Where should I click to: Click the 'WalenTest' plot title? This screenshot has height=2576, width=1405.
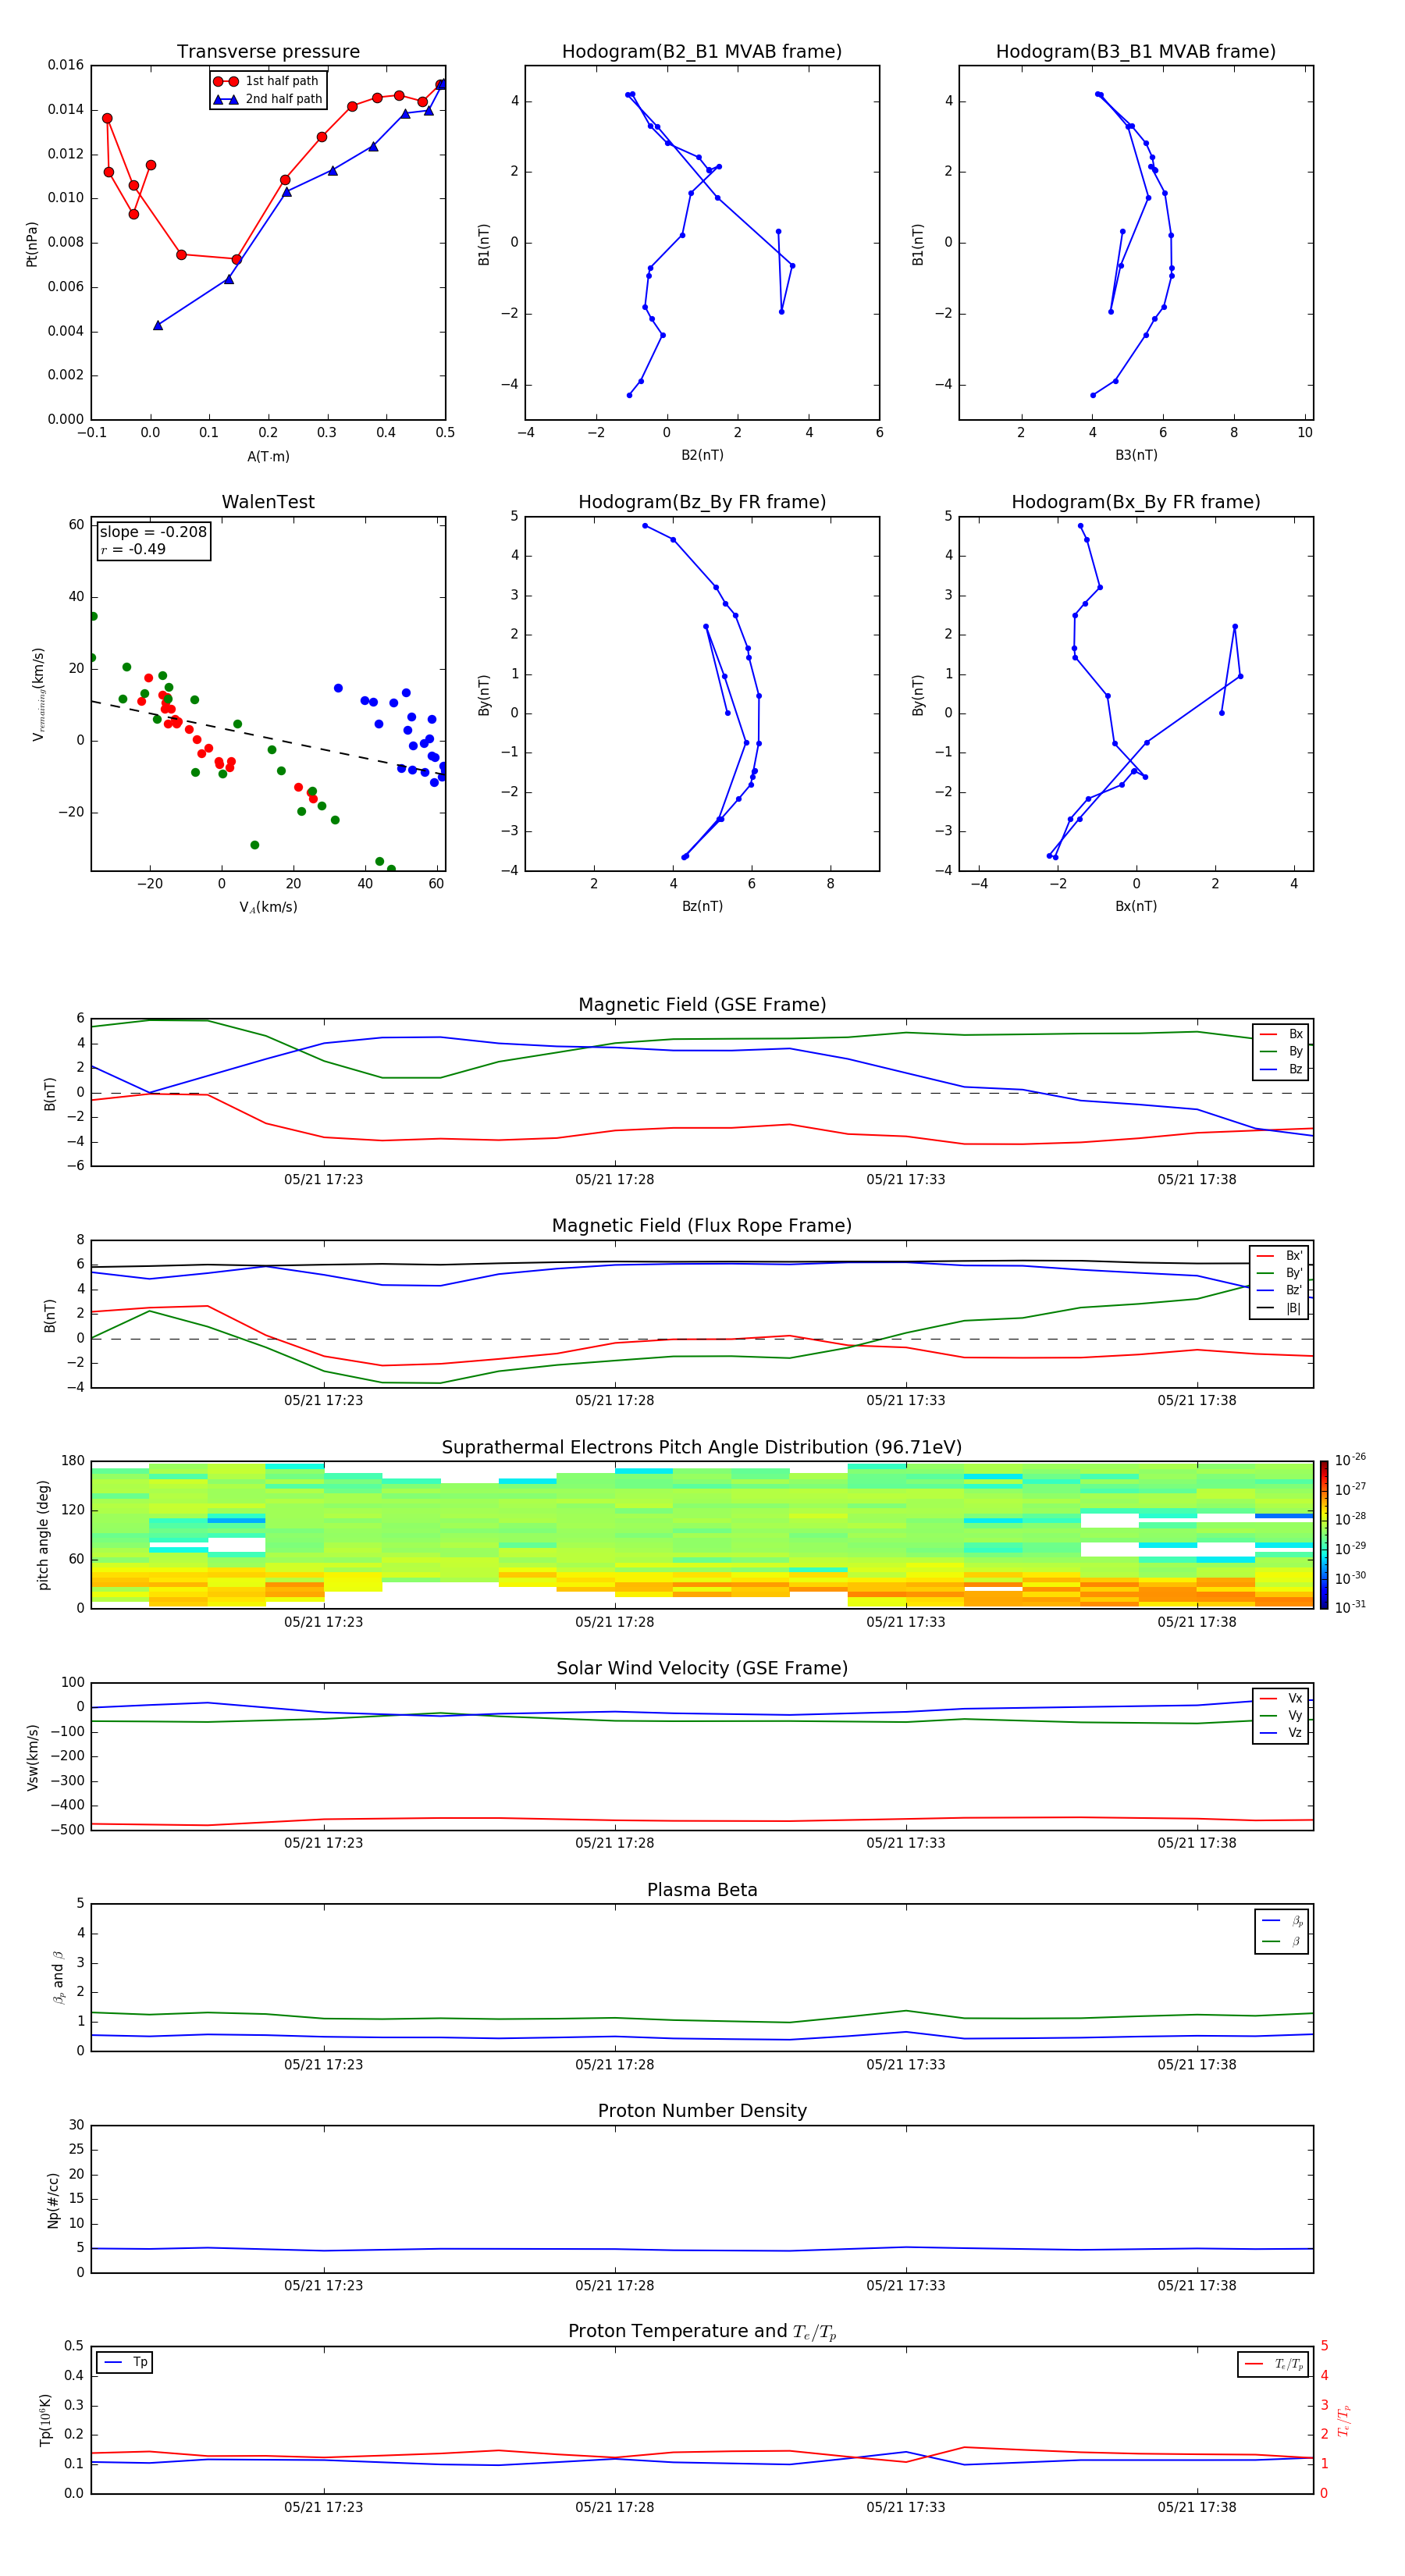point(268,502)
